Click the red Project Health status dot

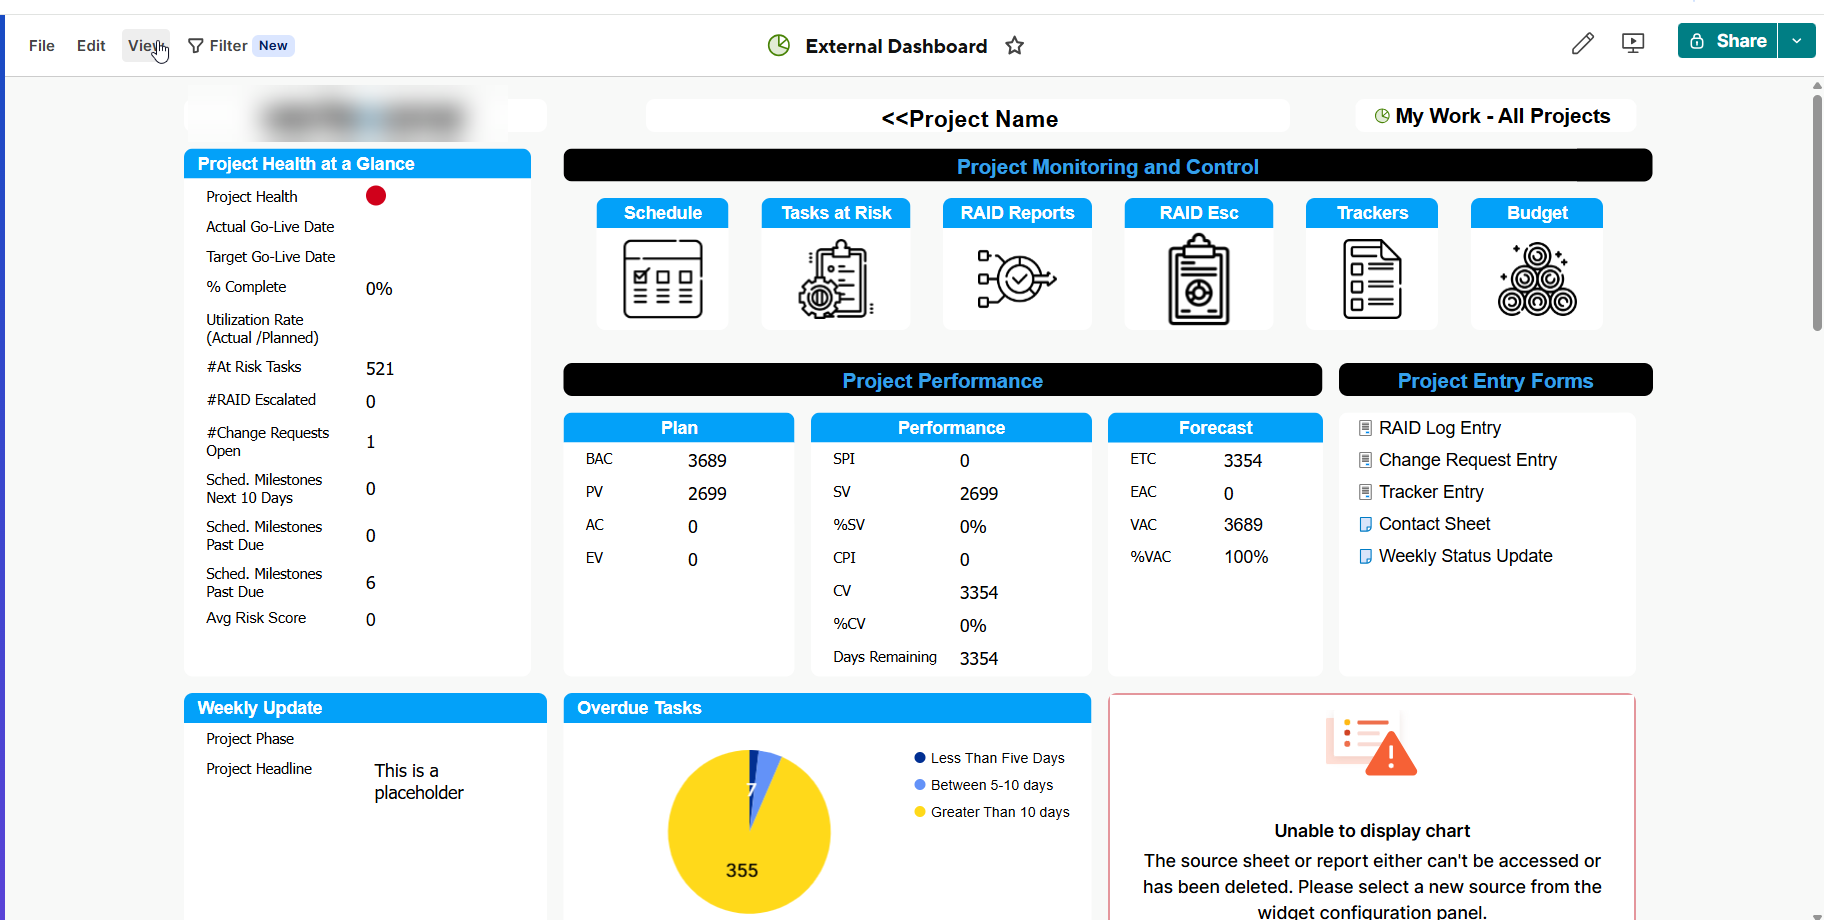376,196
